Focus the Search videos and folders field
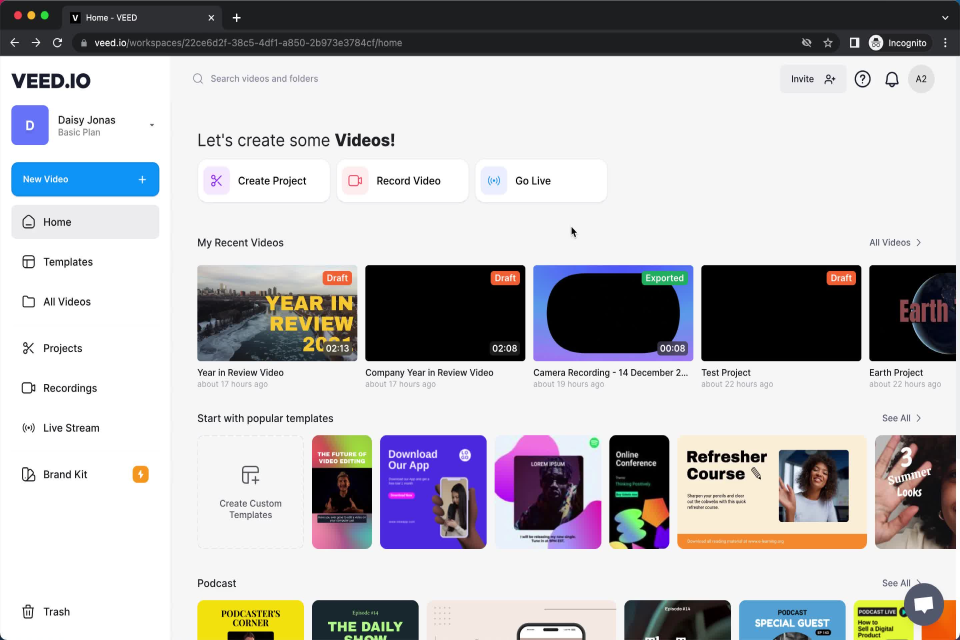 pos(264,78)
